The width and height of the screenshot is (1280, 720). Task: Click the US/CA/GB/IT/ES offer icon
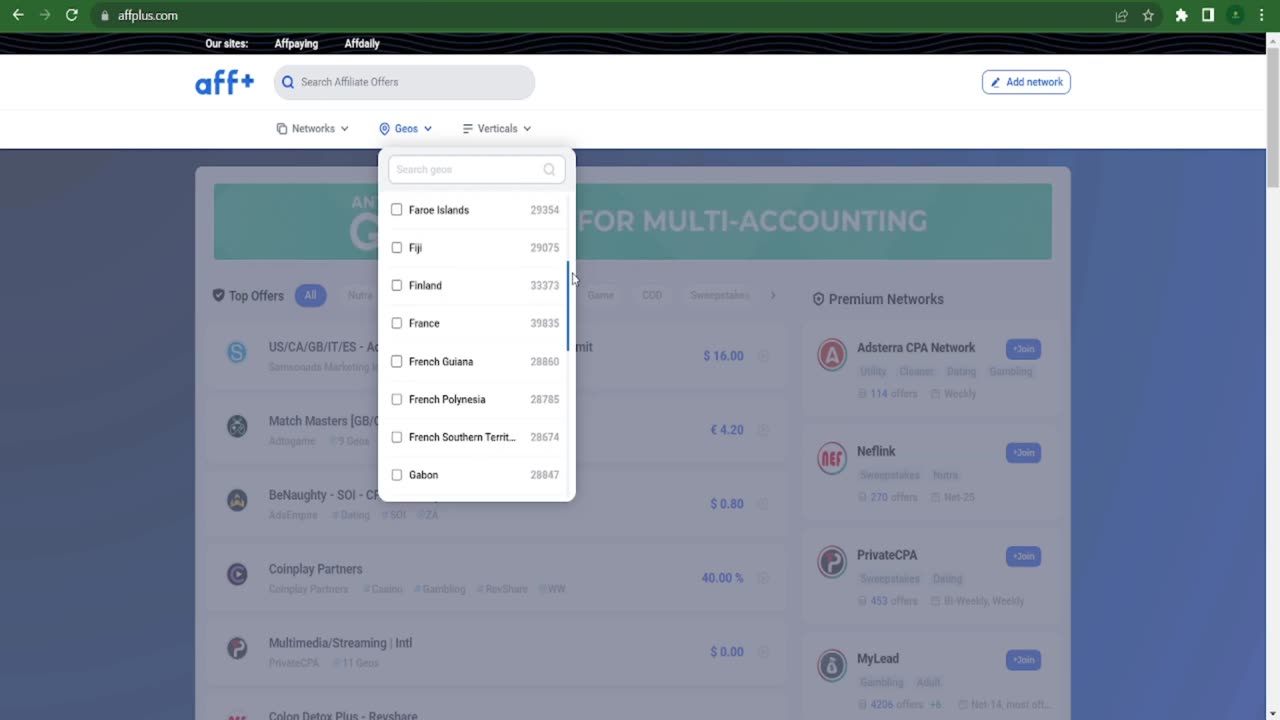tap(237, 353)
